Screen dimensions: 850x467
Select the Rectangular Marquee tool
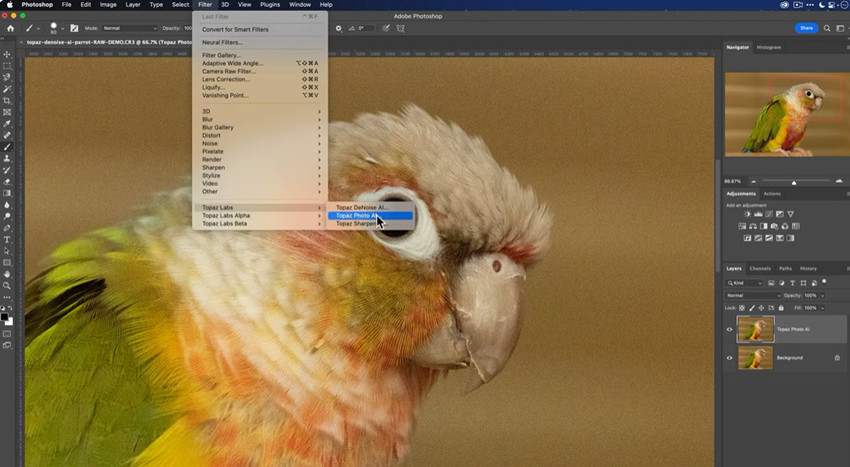[7, 66]
